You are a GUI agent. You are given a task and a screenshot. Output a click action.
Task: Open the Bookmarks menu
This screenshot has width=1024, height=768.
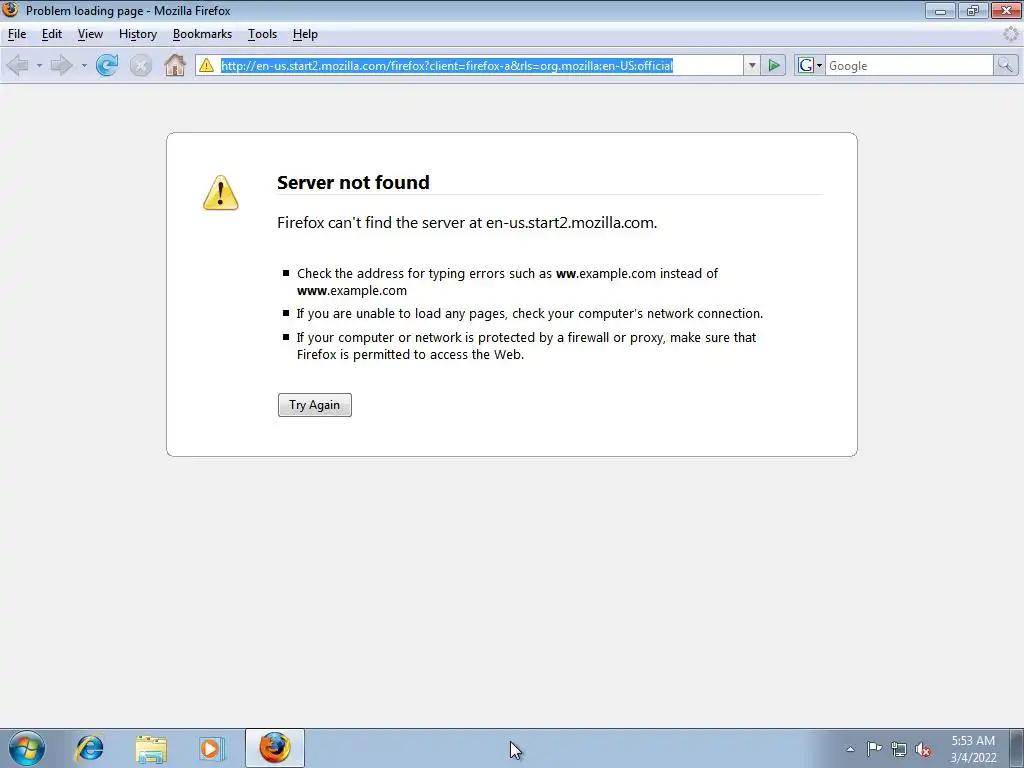[202, 34]
